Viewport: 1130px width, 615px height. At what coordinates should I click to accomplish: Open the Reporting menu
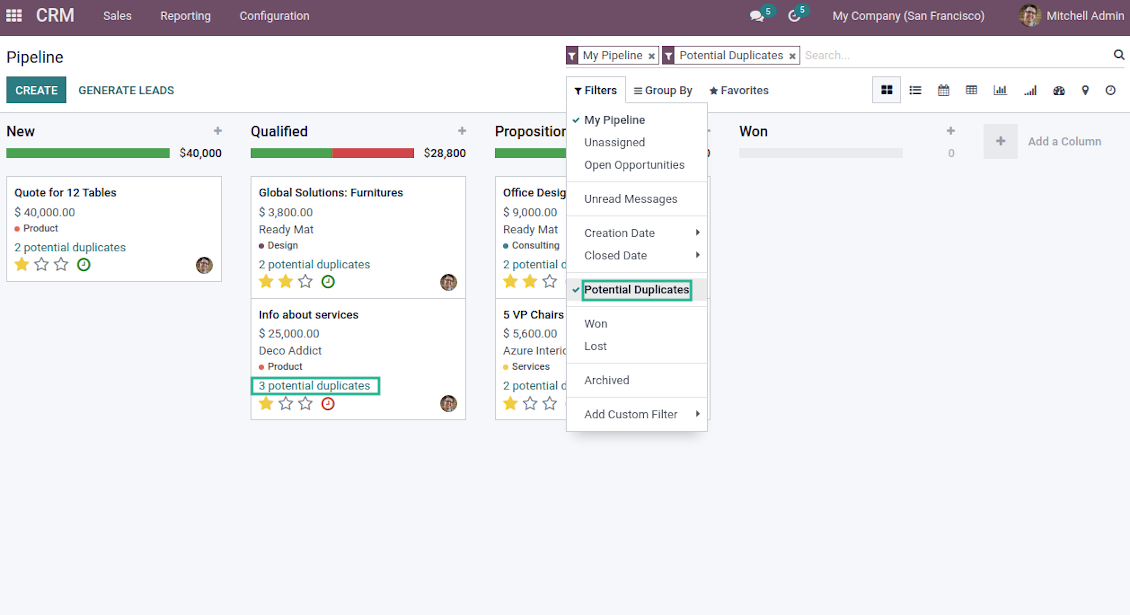pos(185,16)
